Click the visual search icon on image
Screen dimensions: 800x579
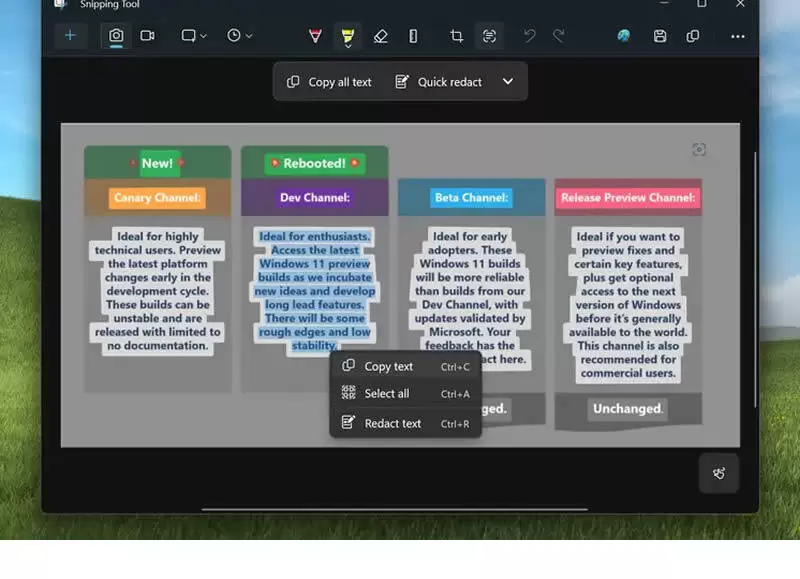(699, 149)
